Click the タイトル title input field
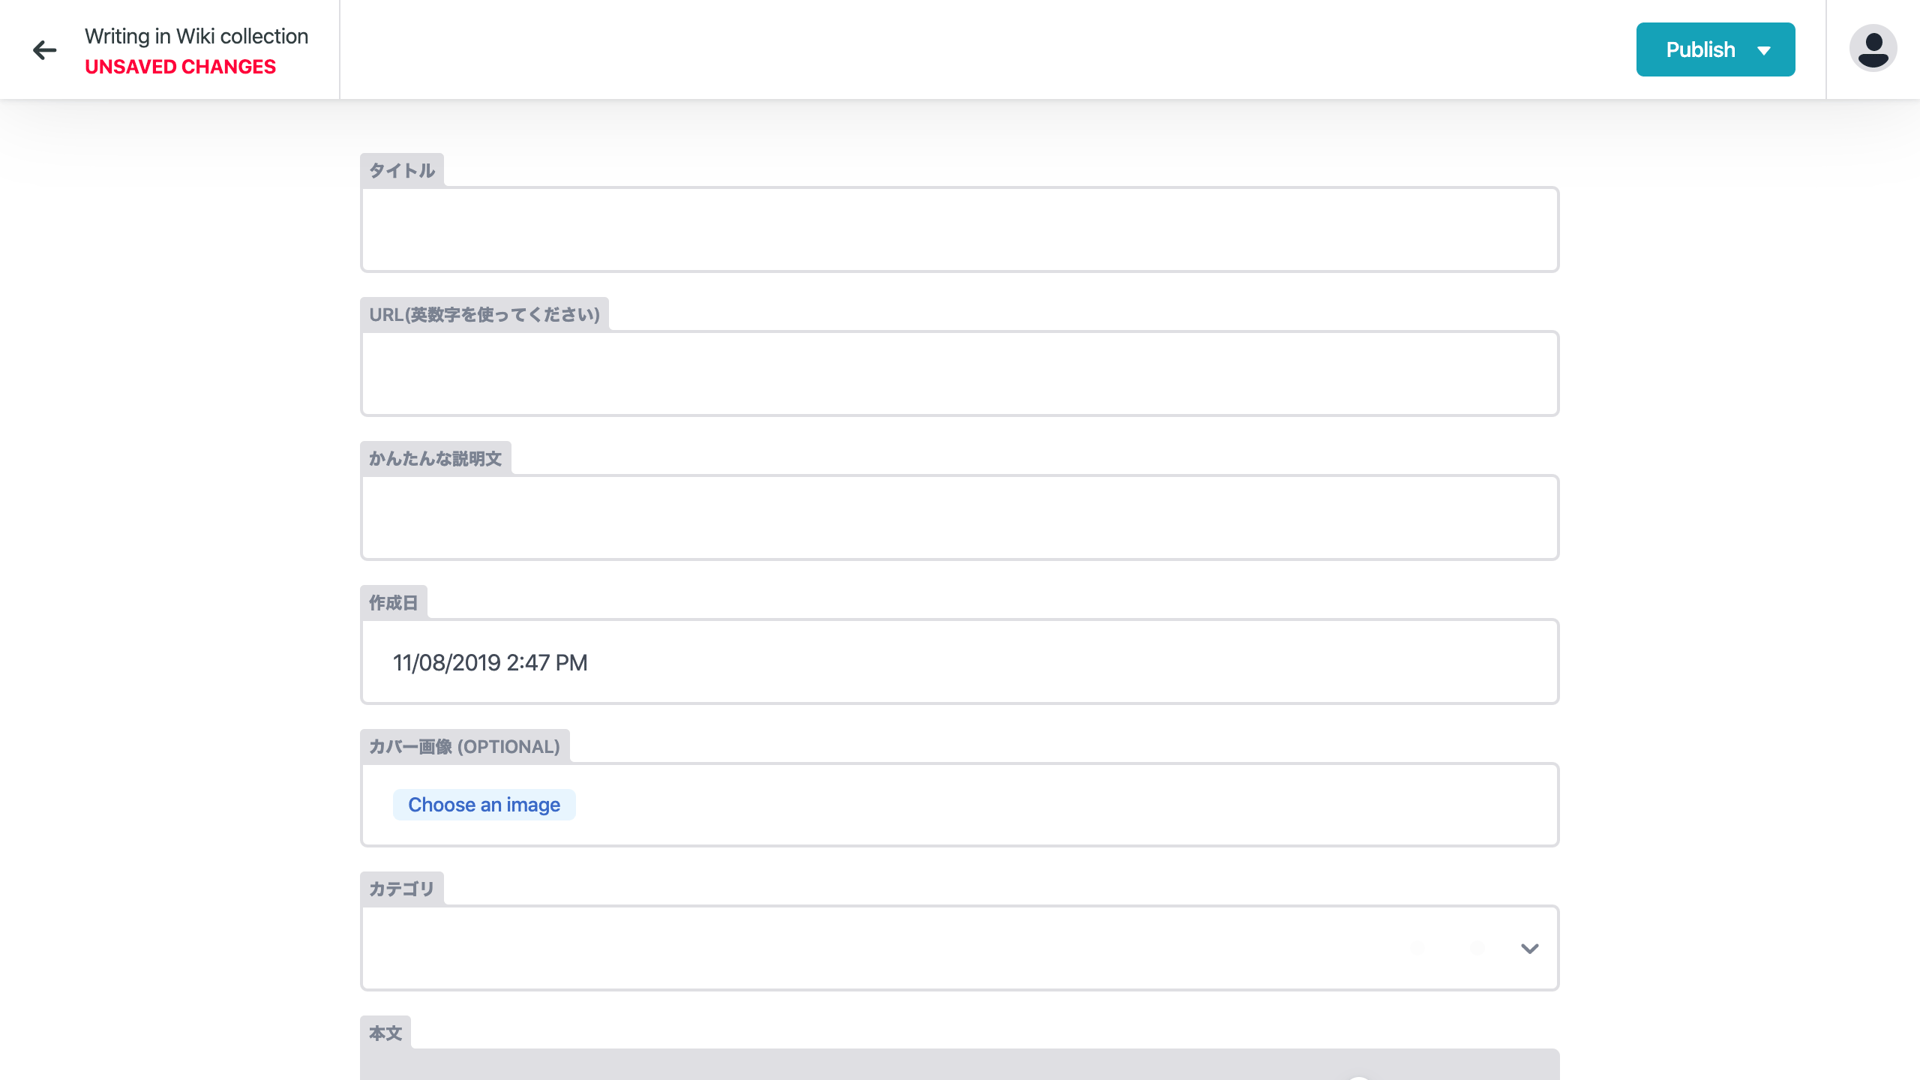Screen dimensions: 1920x1080 pyautogui.click(x=959, y=229)
